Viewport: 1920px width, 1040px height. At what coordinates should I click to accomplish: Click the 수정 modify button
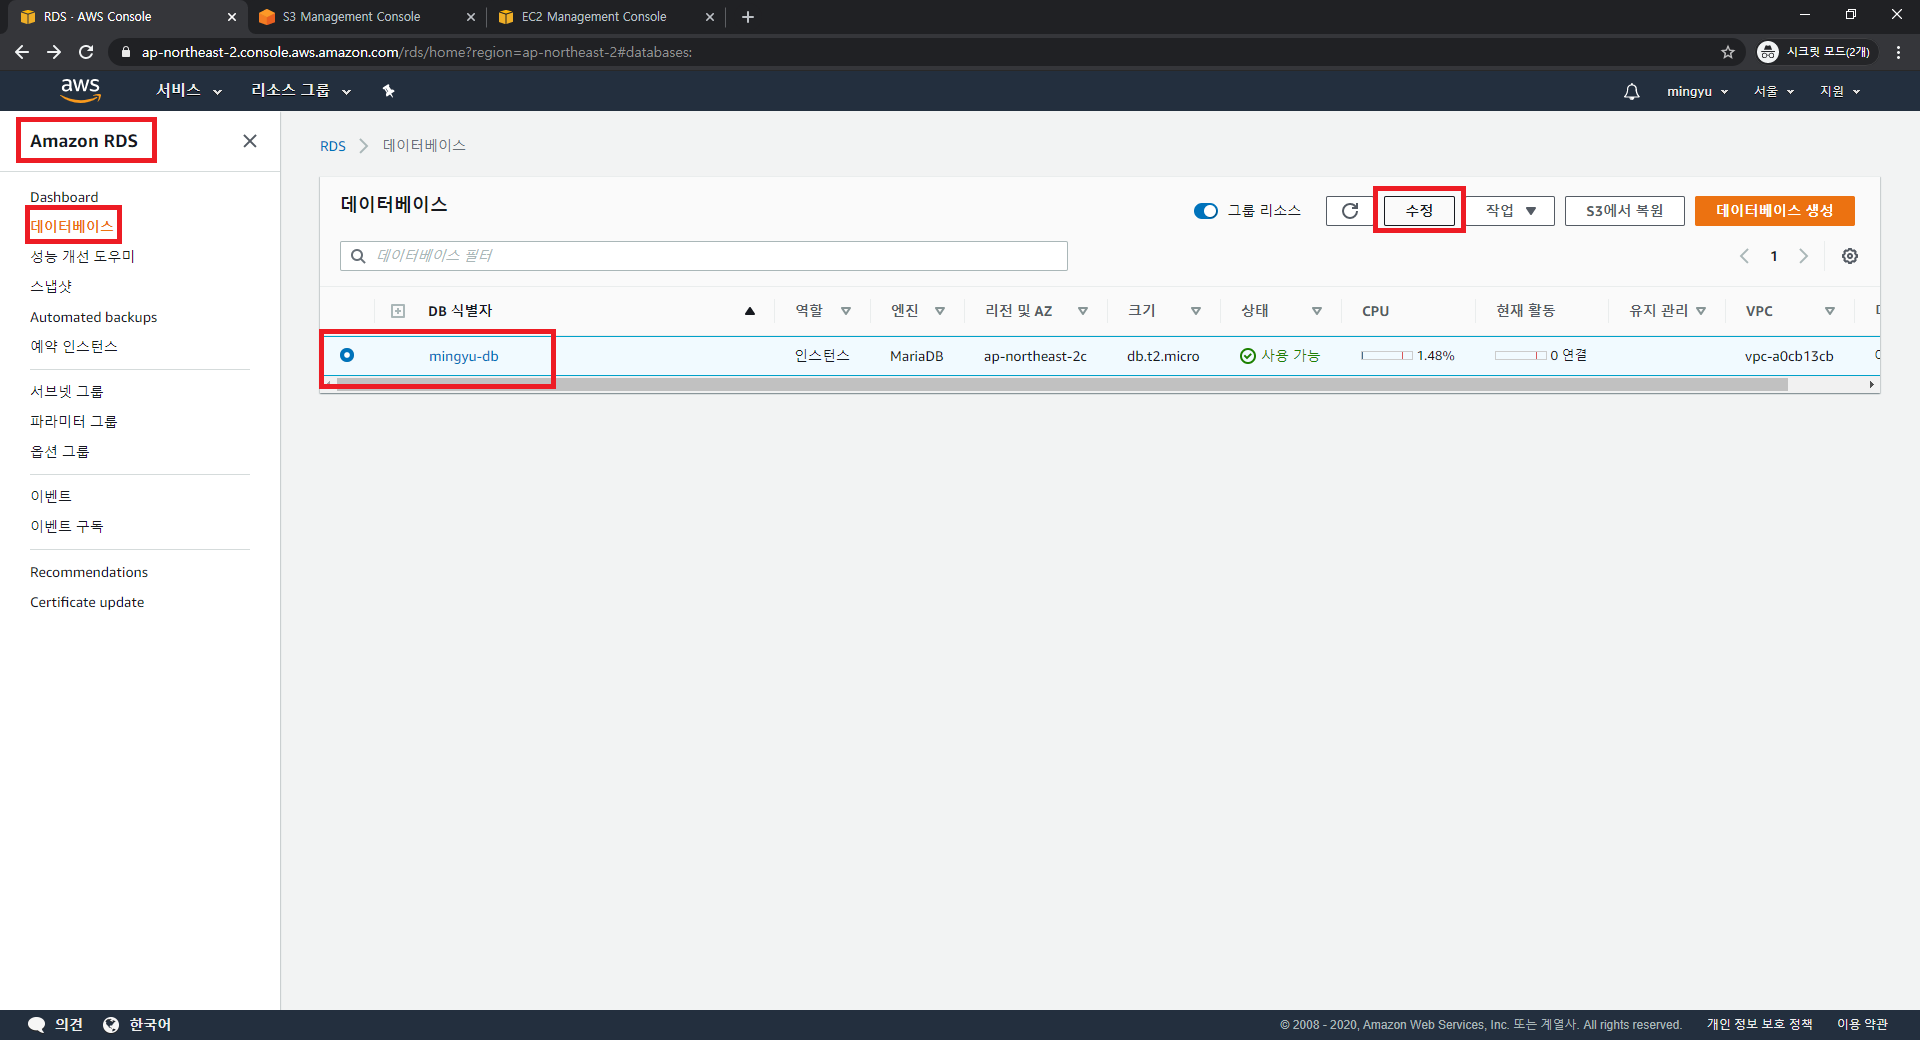coord(1419,211)
